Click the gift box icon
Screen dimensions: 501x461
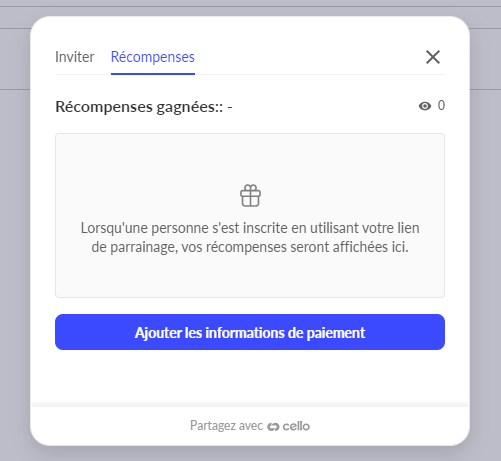click(x=250, y=196)
